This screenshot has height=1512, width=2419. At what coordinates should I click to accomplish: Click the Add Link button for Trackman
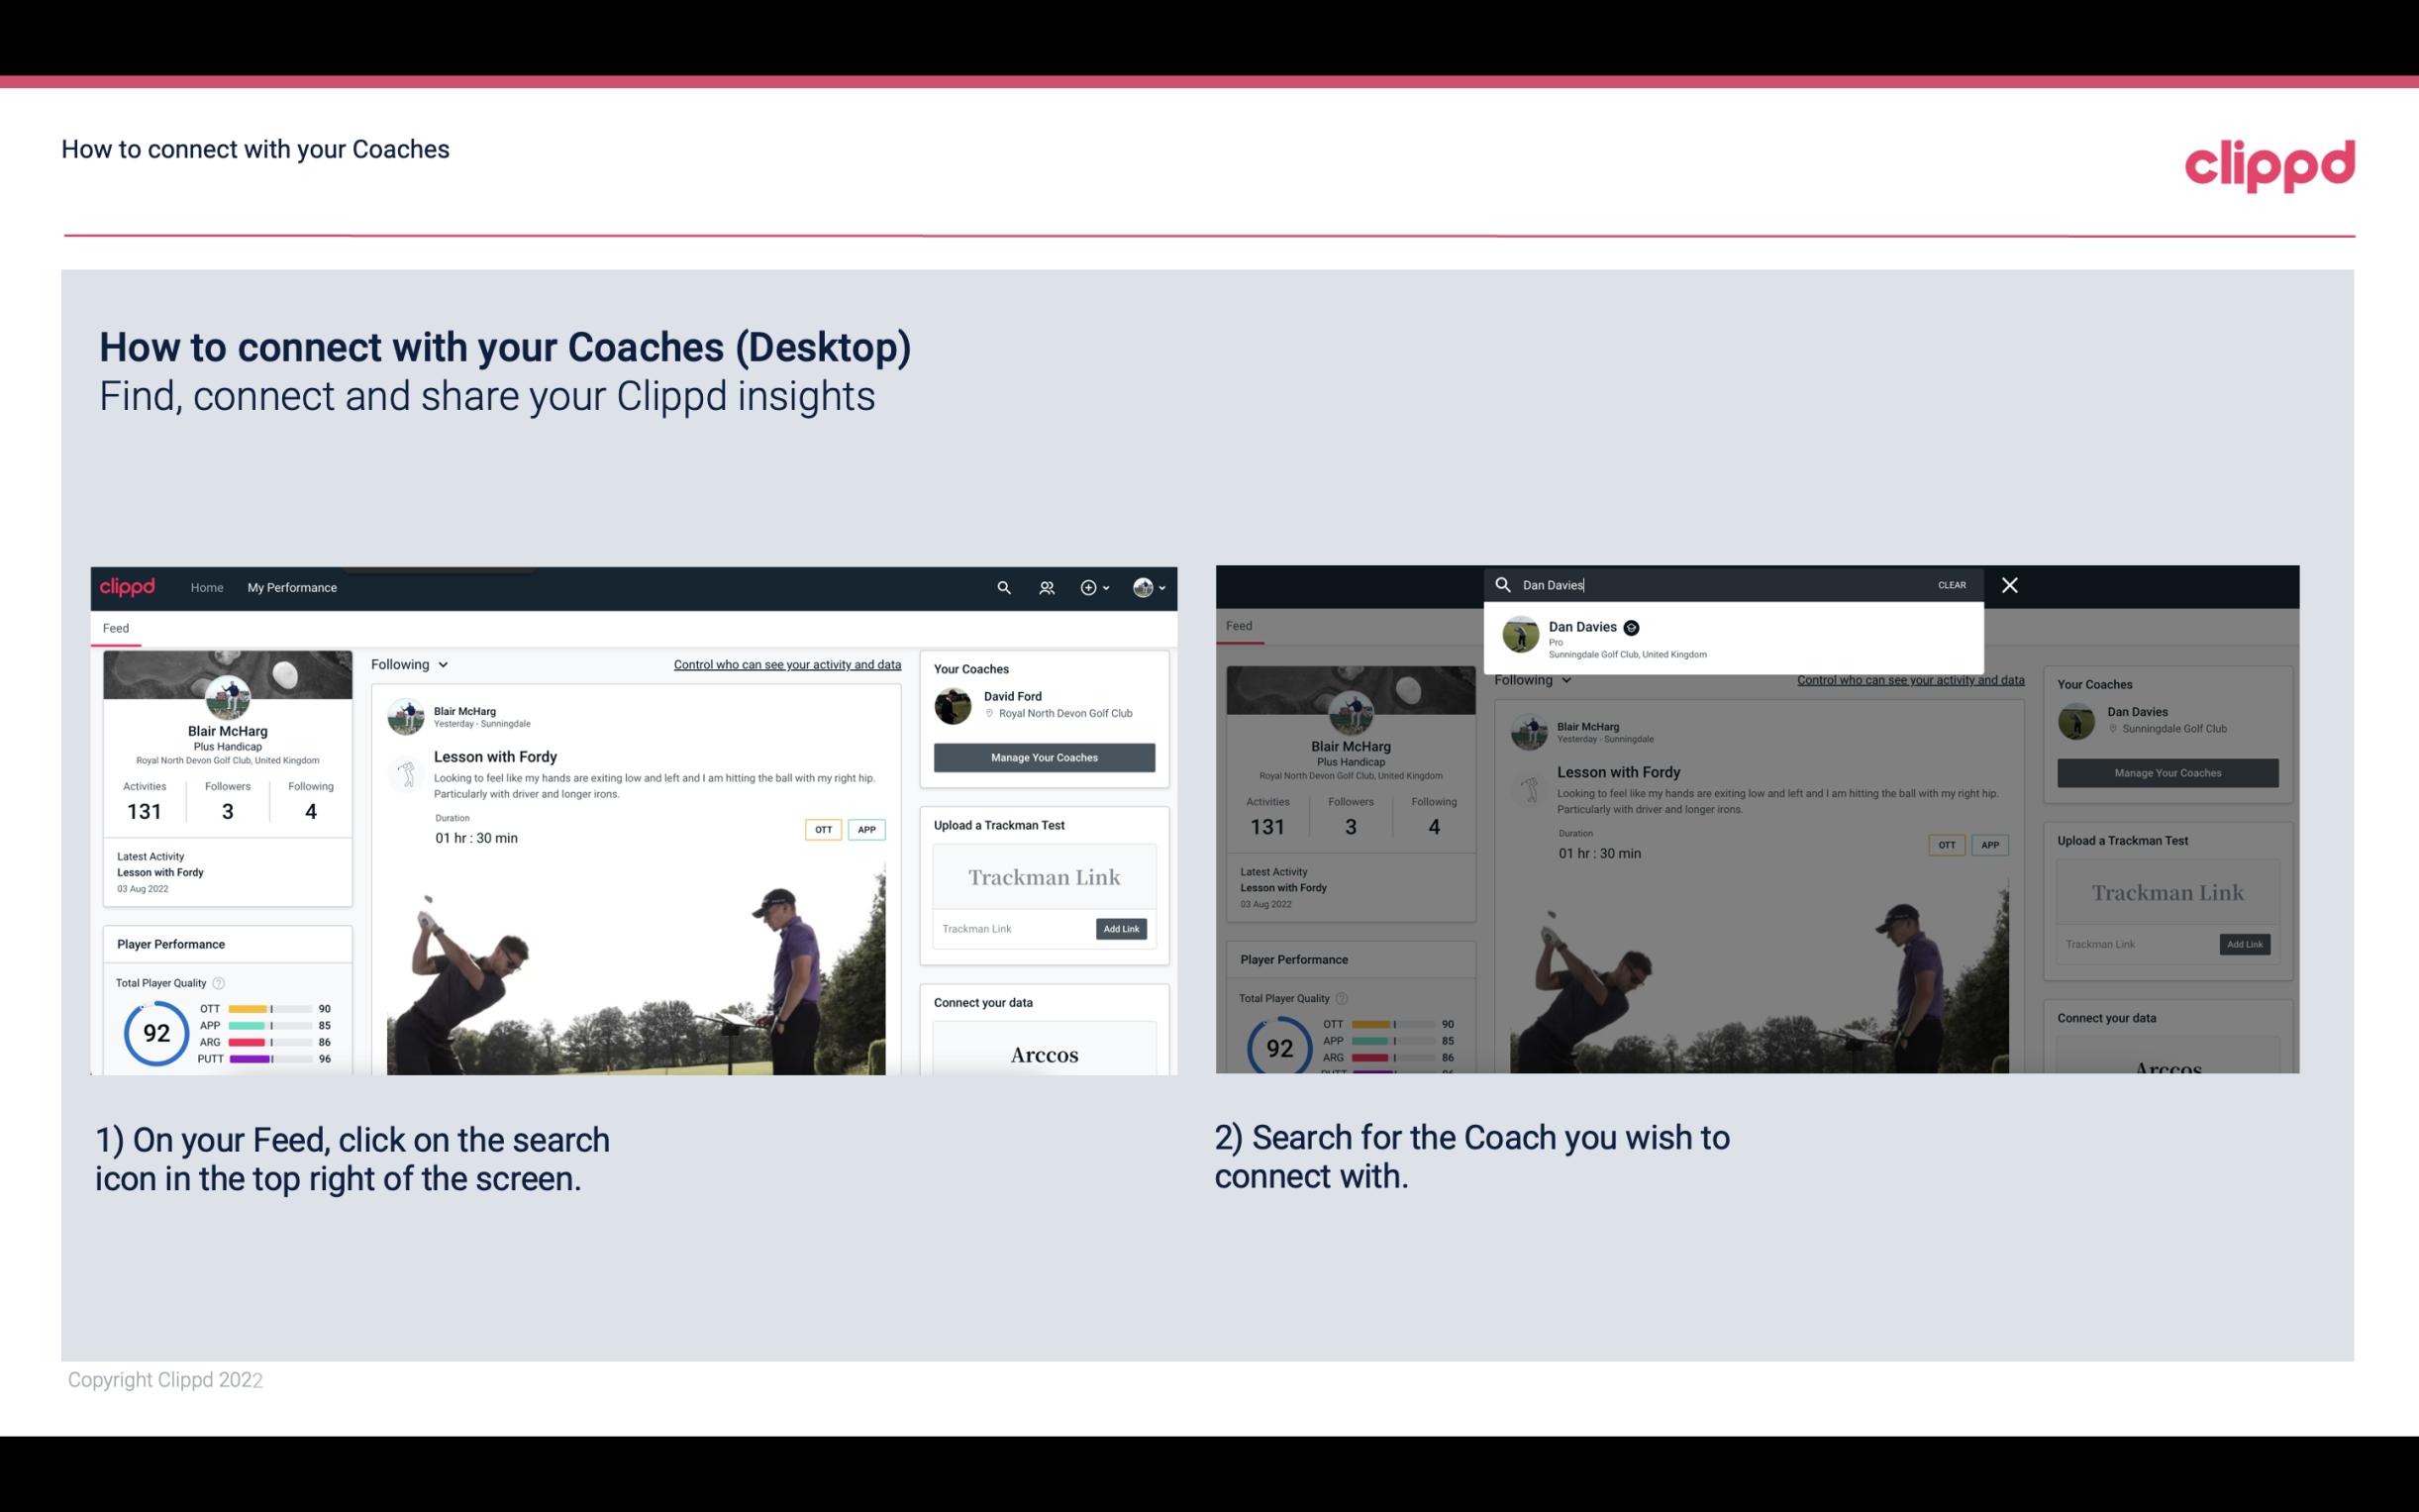click(x=1122, y=929)
